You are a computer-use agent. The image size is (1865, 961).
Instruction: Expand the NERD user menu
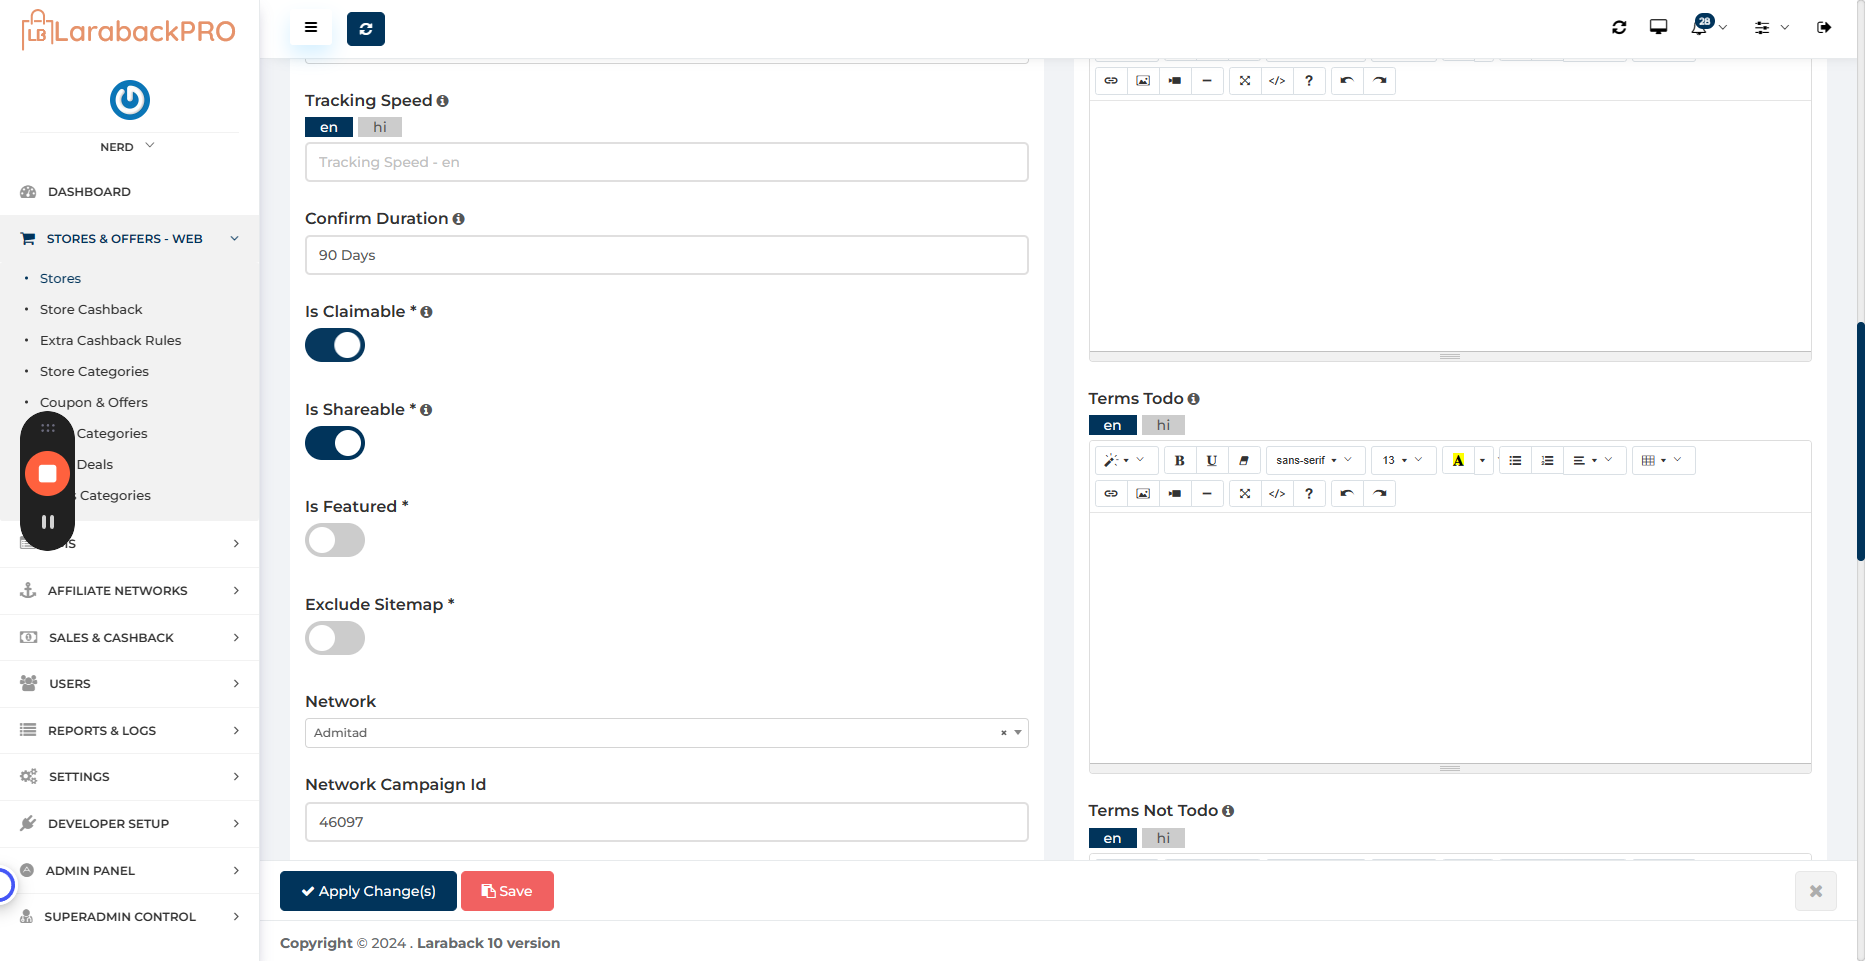tap(128, 147)
